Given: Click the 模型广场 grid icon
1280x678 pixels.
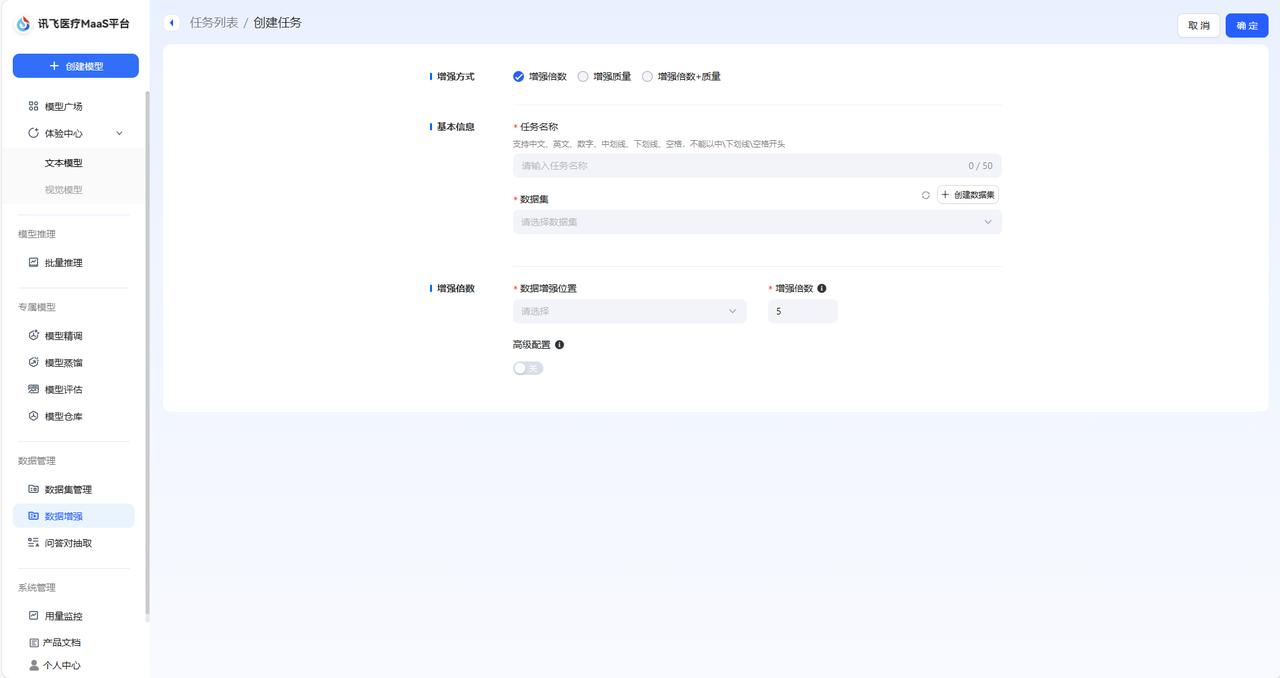Looking at the screenshot, I should pyautogui.click(x=33, y=106).
